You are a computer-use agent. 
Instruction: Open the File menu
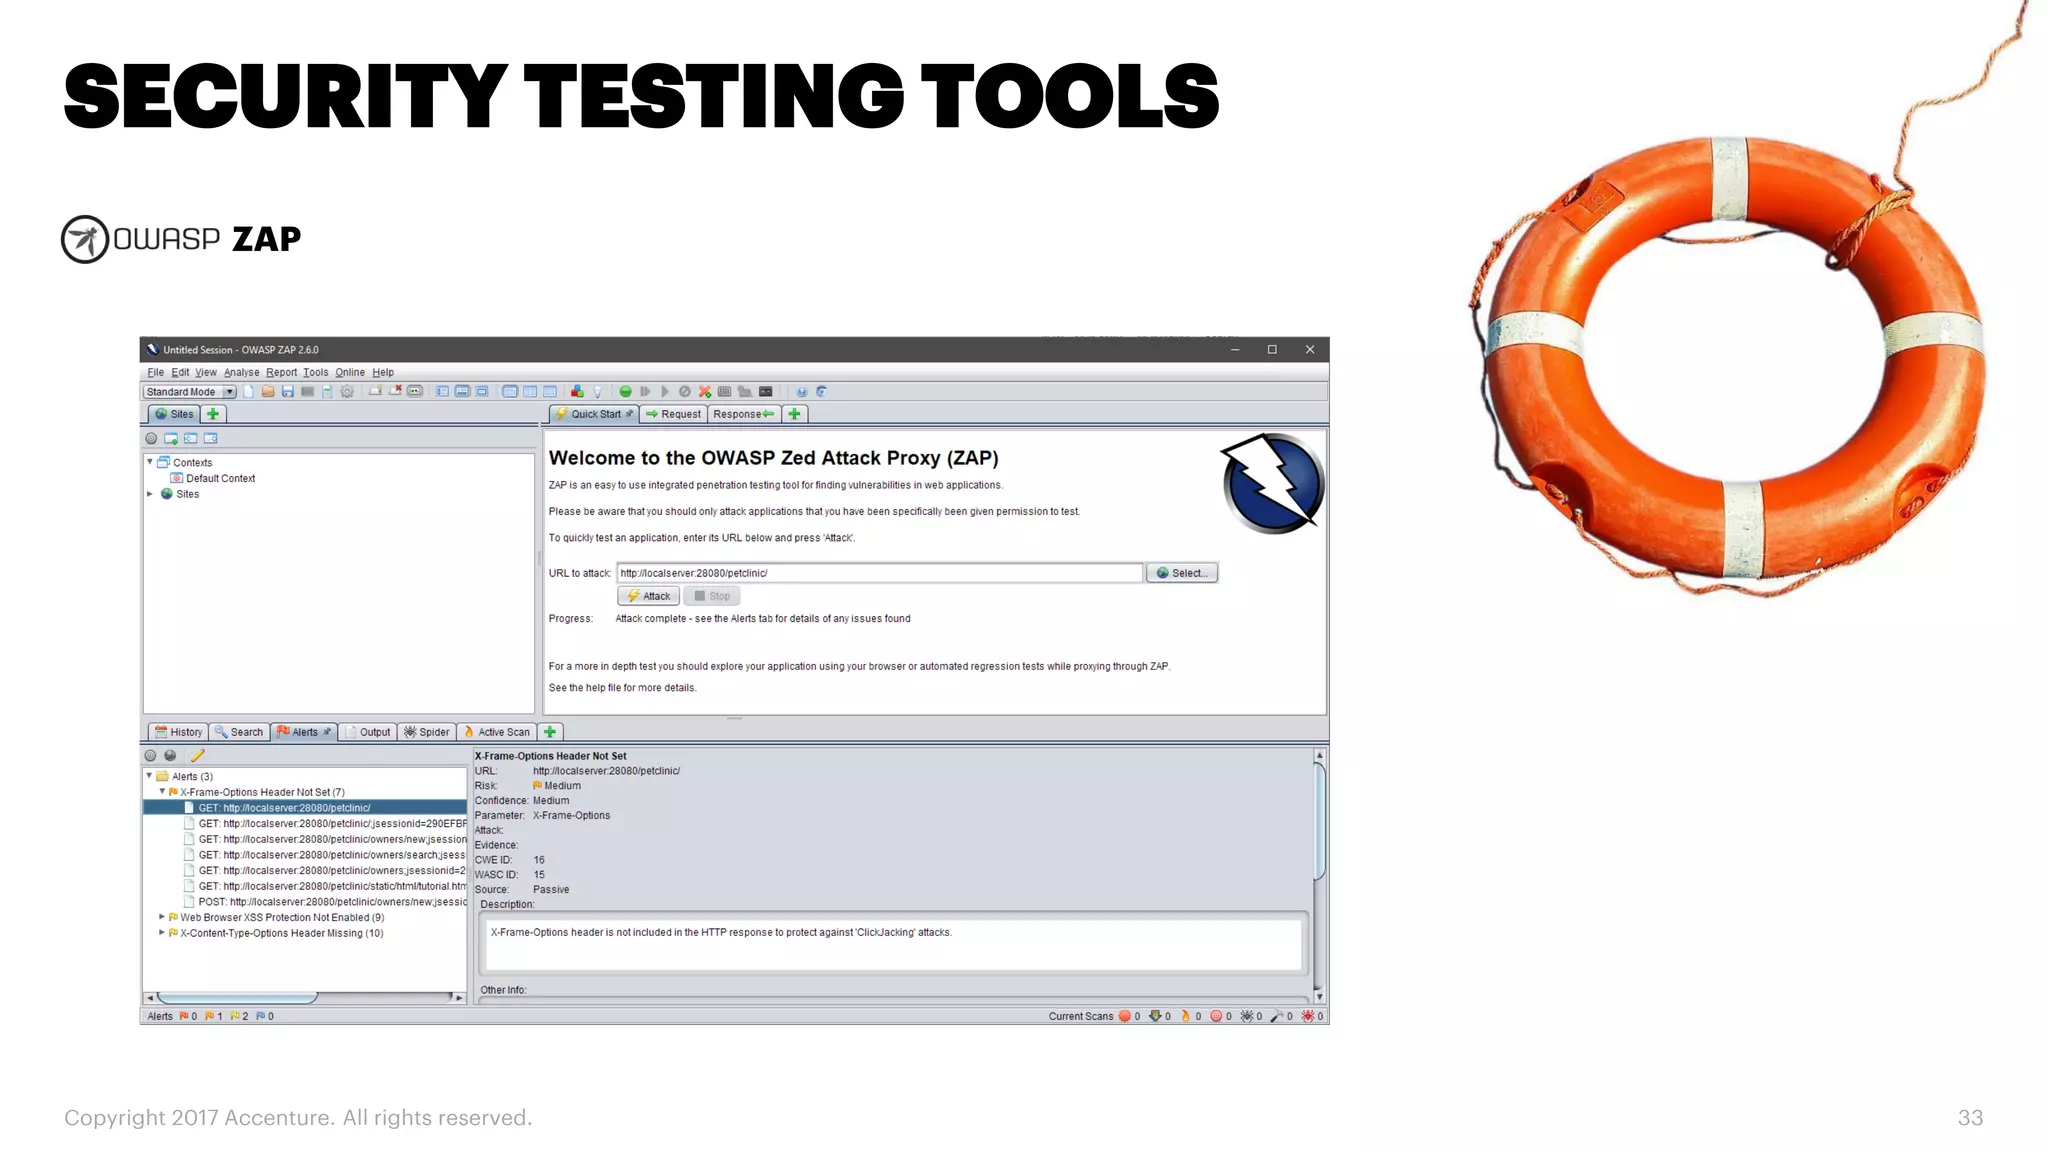tap(156, 372)
